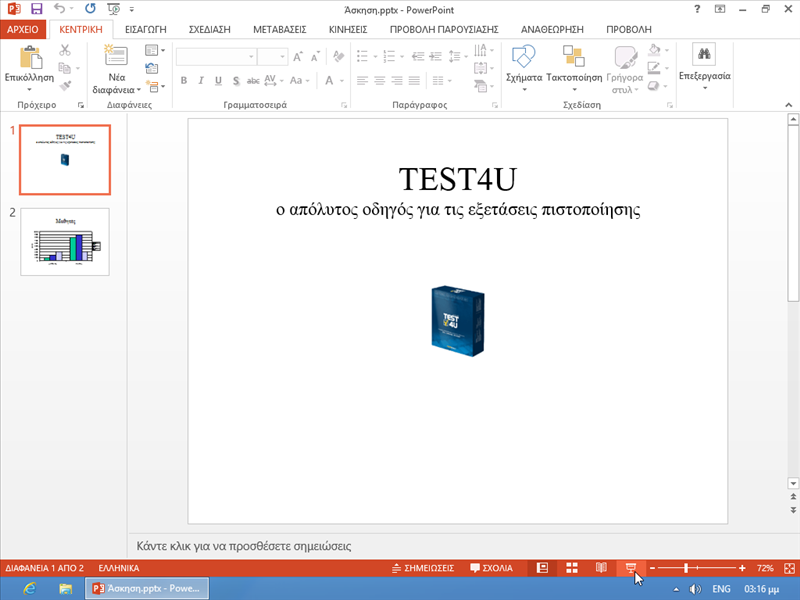Decrease the font size

(x=315, y=56)
